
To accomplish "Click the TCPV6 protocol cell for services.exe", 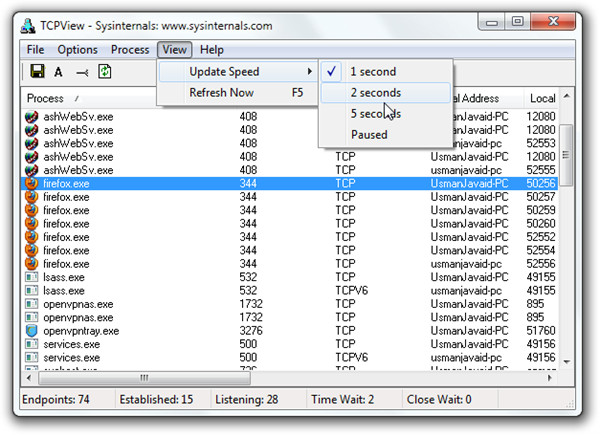I will 351,357.
